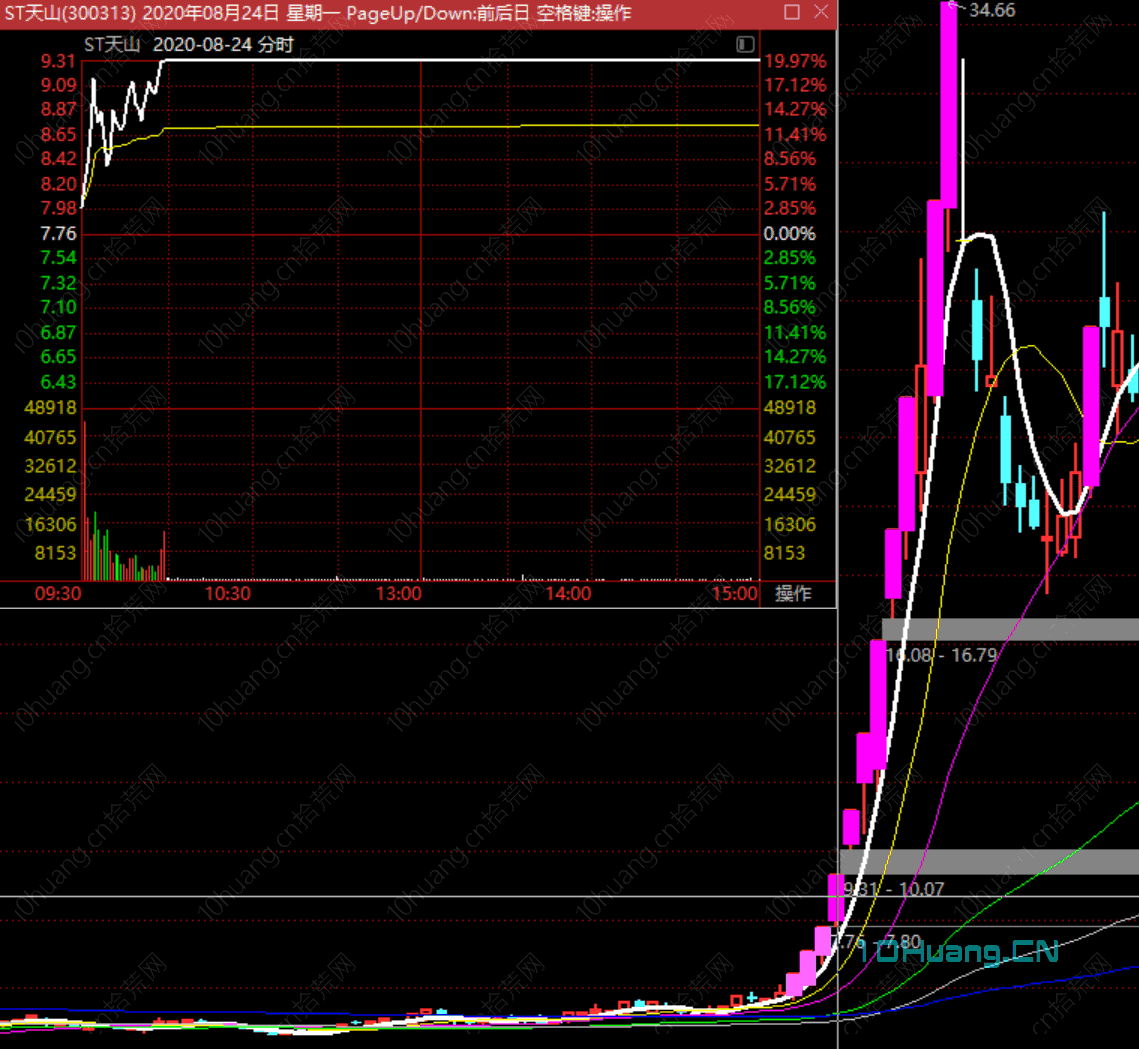Click the gray gap band above 9.31 label
This screenshot has height=1049, width=1139.
pos(989,862)
